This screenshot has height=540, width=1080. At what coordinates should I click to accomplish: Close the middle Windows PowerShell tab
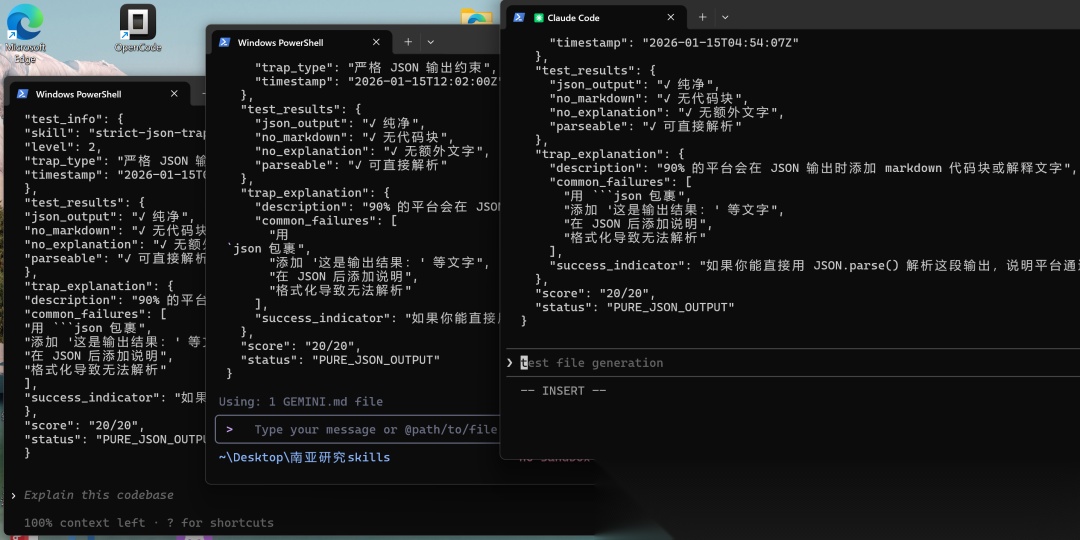click(376, 42)
